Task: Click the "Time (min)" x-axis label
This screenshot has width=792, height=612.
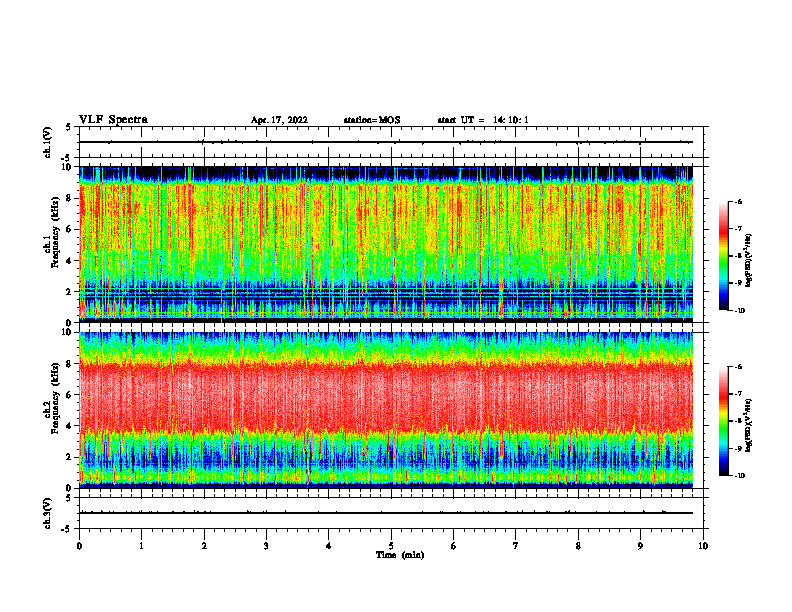Action: click(400, 555)
